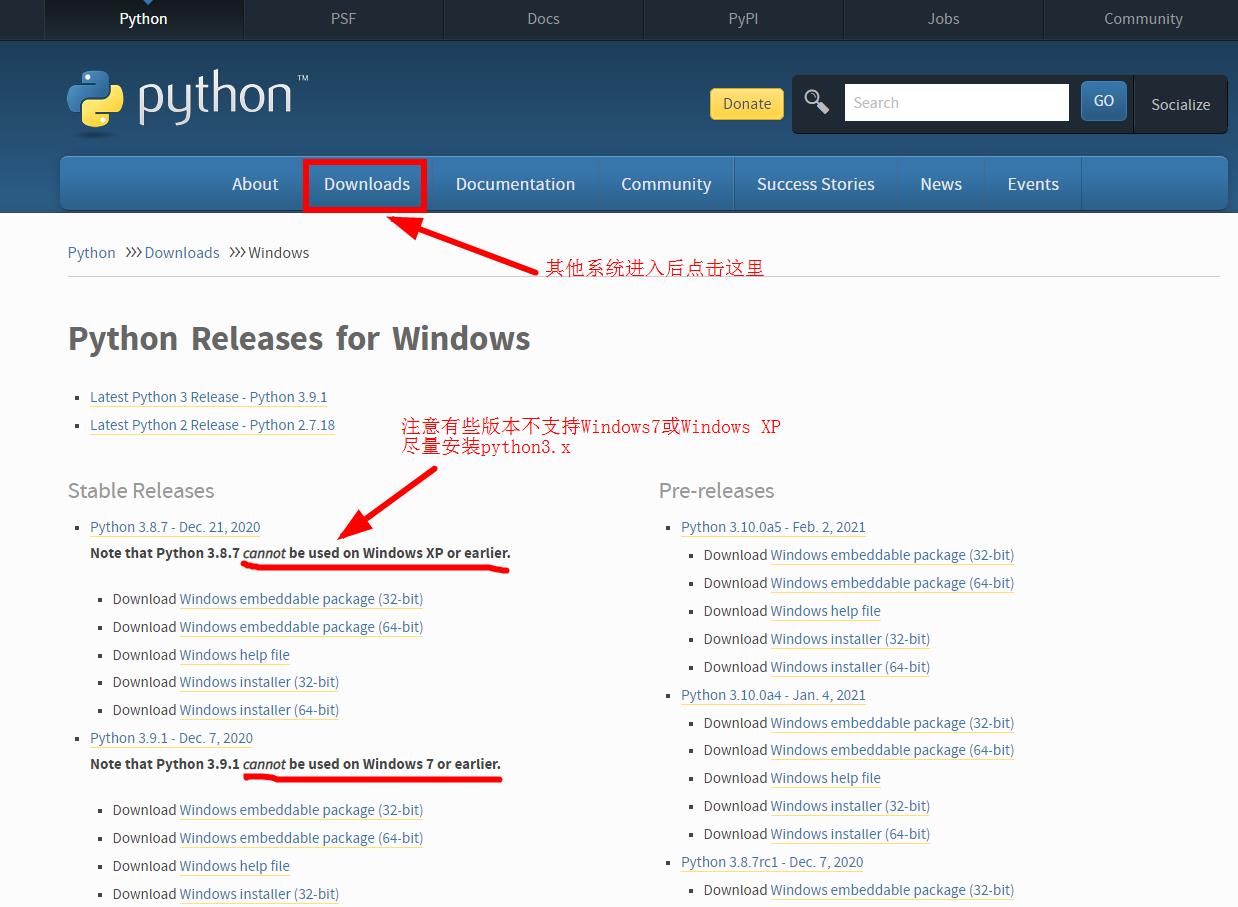Image resolution: width=1238 pixels, height=907 pixels.
Task: Click the GO search button
Action: [1104, 101]
